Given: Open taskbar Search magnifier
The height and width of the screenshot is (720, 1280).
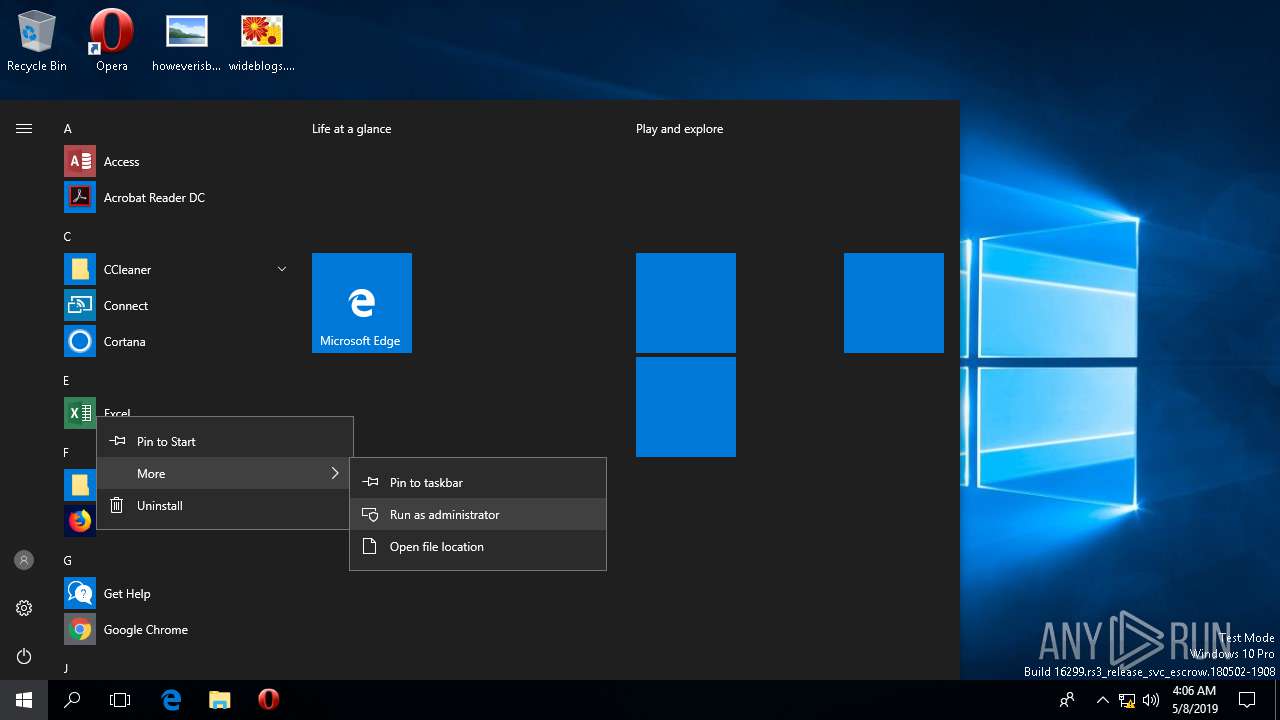Looking at the screenshot, I should tap(72, 700).
